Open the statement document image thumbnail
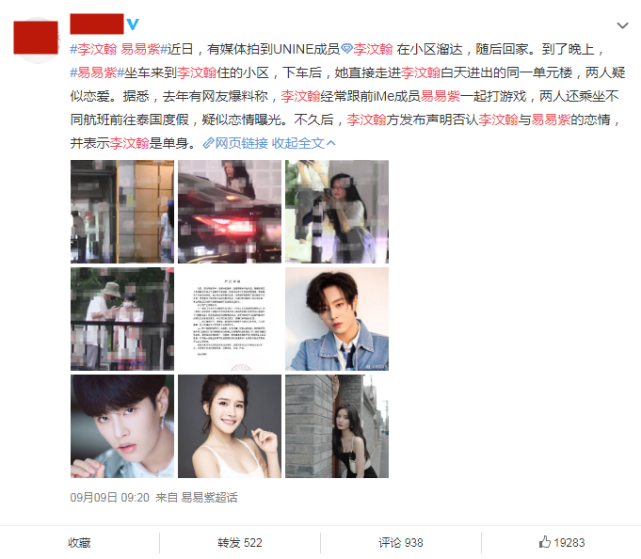Screen dimensions: 641x559 click(229, 319)
